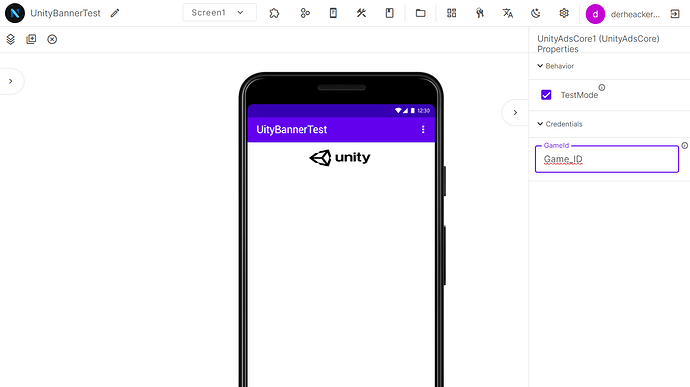The width and height of the screenshot is (690, 387).
Task: Click the logout exit icon
Action: pyautogui.click(x=675, y=14)
